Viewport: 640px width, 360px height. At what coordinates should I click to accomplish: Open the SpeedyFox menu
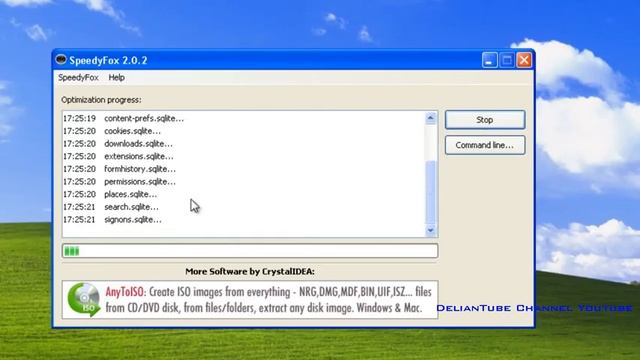tap(78, 78)
